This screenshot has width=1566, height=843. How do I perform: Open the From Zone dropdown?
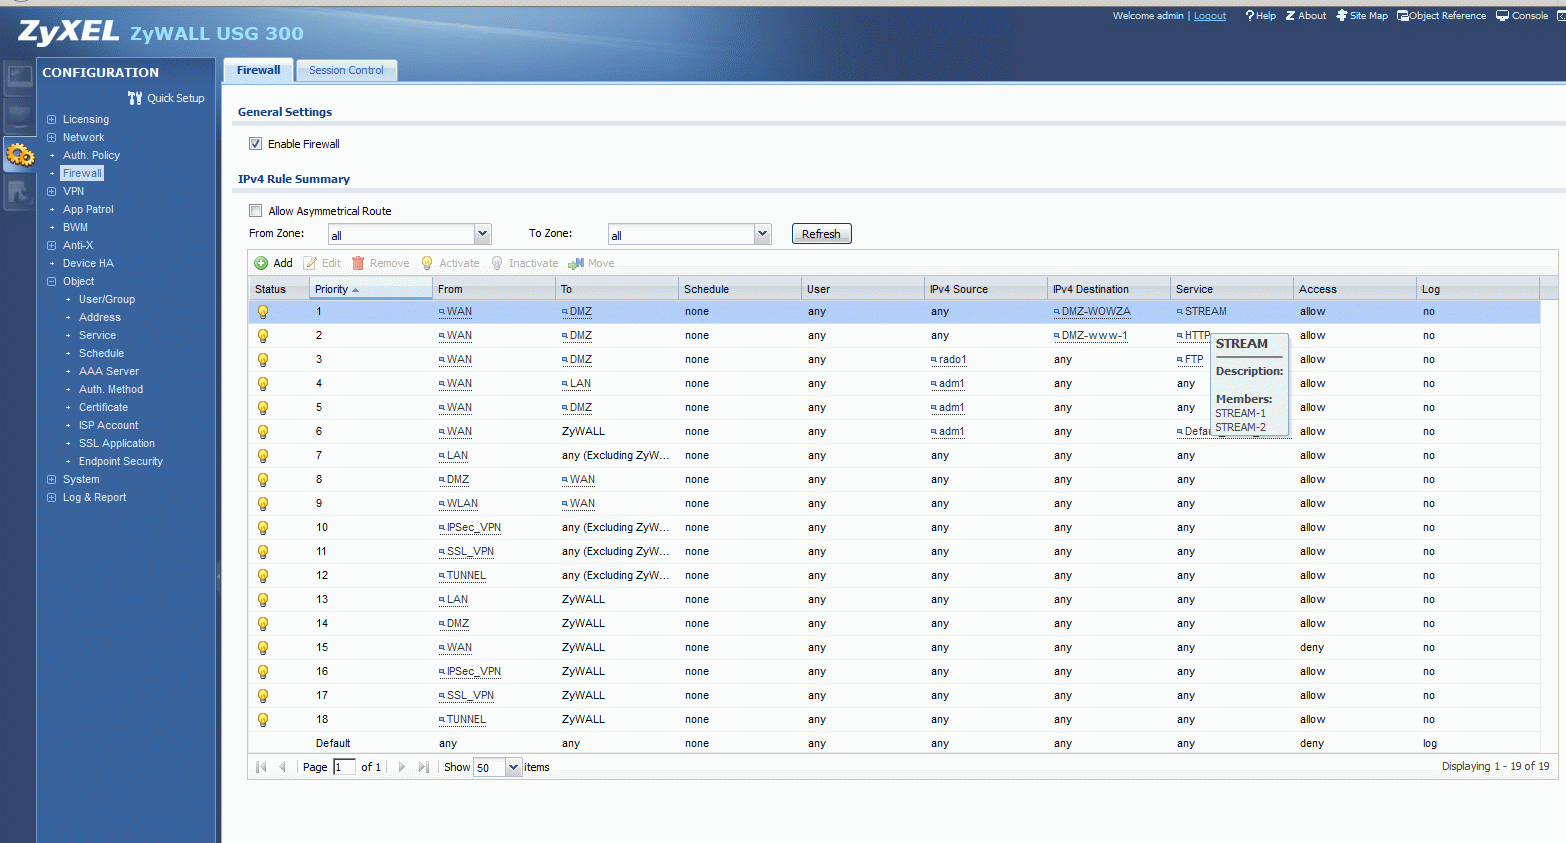(x=482, y=234)
